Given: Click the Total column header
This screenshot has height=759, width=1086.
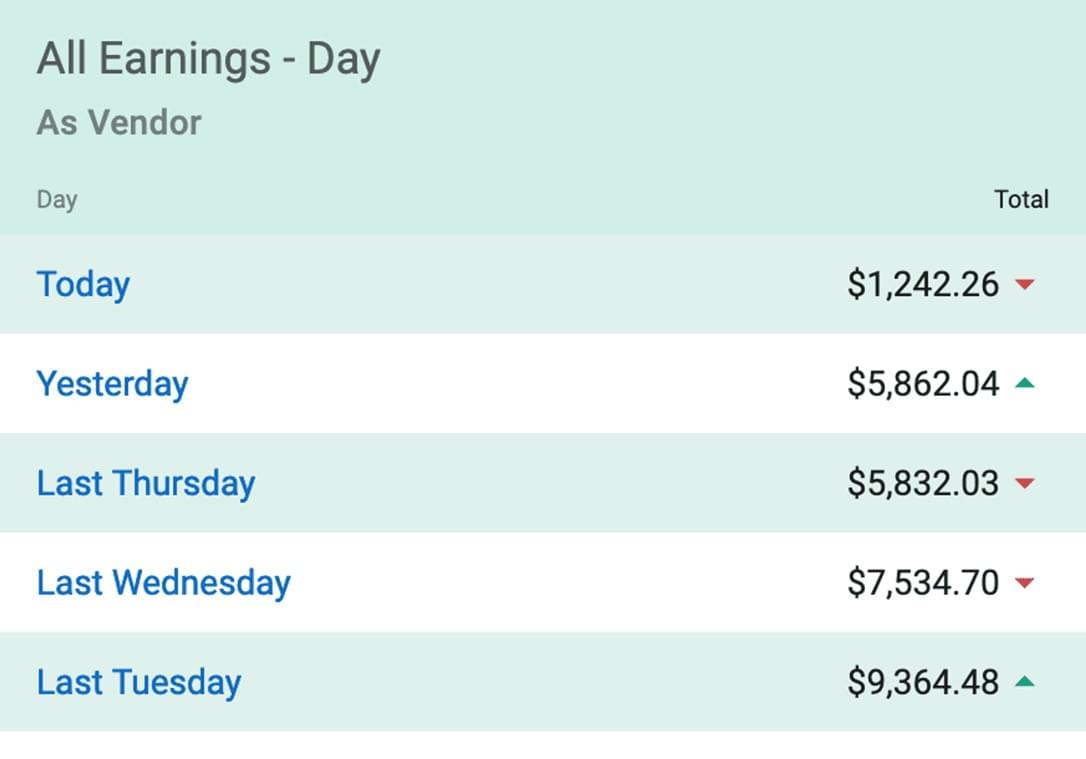Looking at the screenshot, I should click(x=1021, y=199).
